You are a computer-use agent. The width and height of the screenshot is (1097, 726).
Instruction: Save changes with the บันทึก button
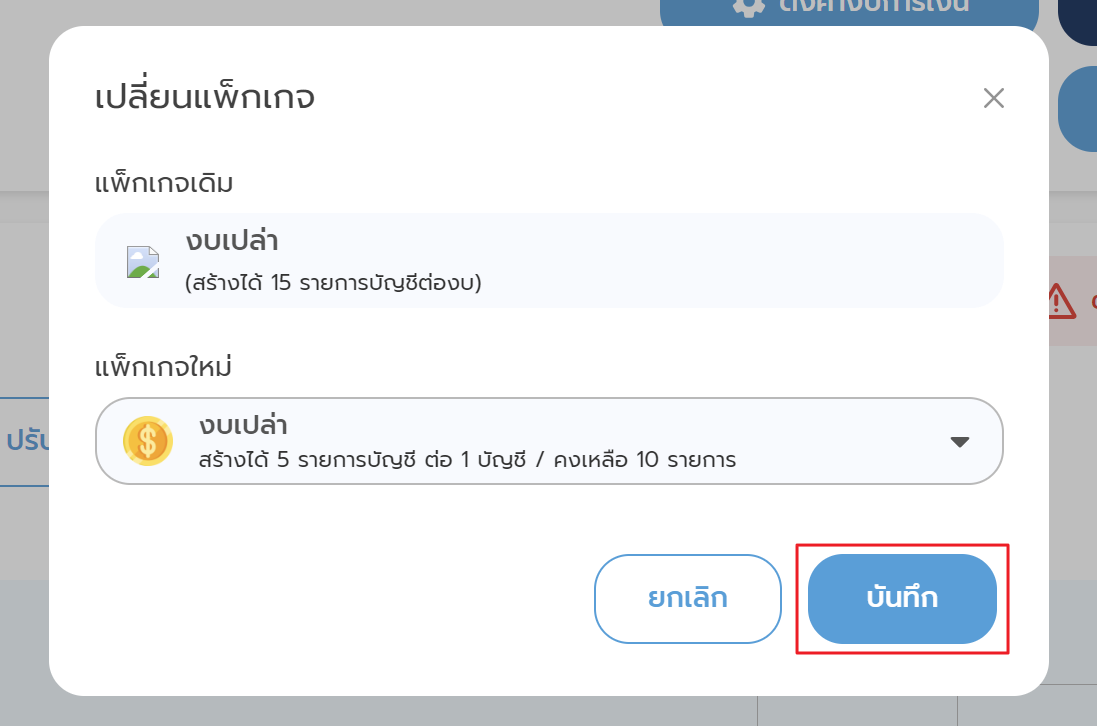point(901,598)
